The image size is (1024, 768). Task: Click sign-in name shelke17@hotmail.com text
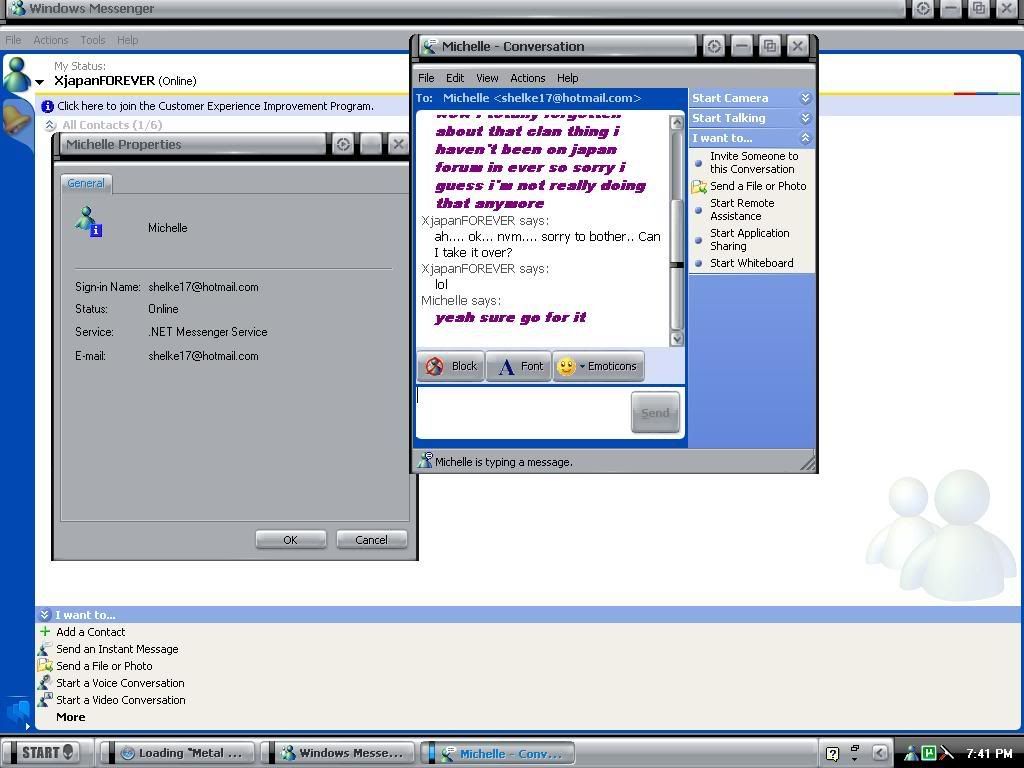(203, 287)
